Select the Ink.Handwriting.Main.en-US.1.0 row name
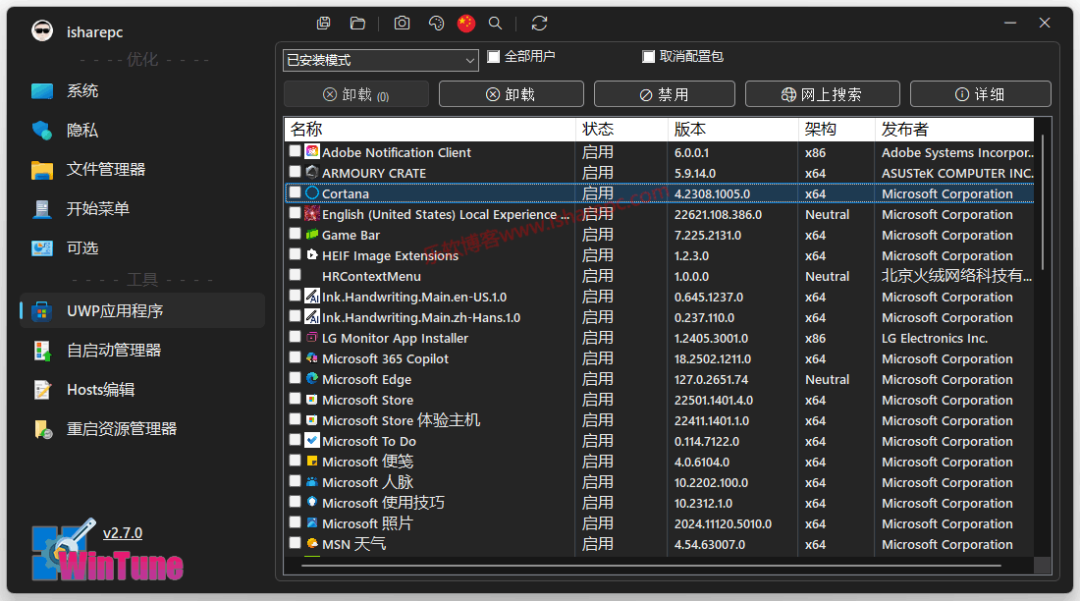Image resolution: width=1080 pixels, height=601 pixels. coord(414,297)
